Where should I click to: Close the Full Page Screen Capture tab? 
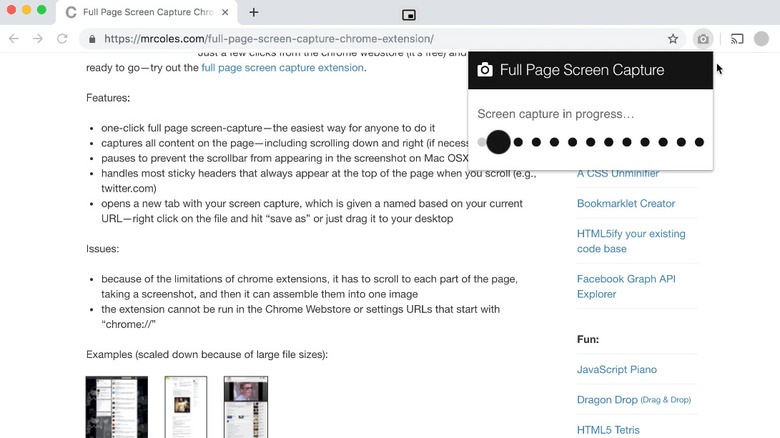point(225,12)
